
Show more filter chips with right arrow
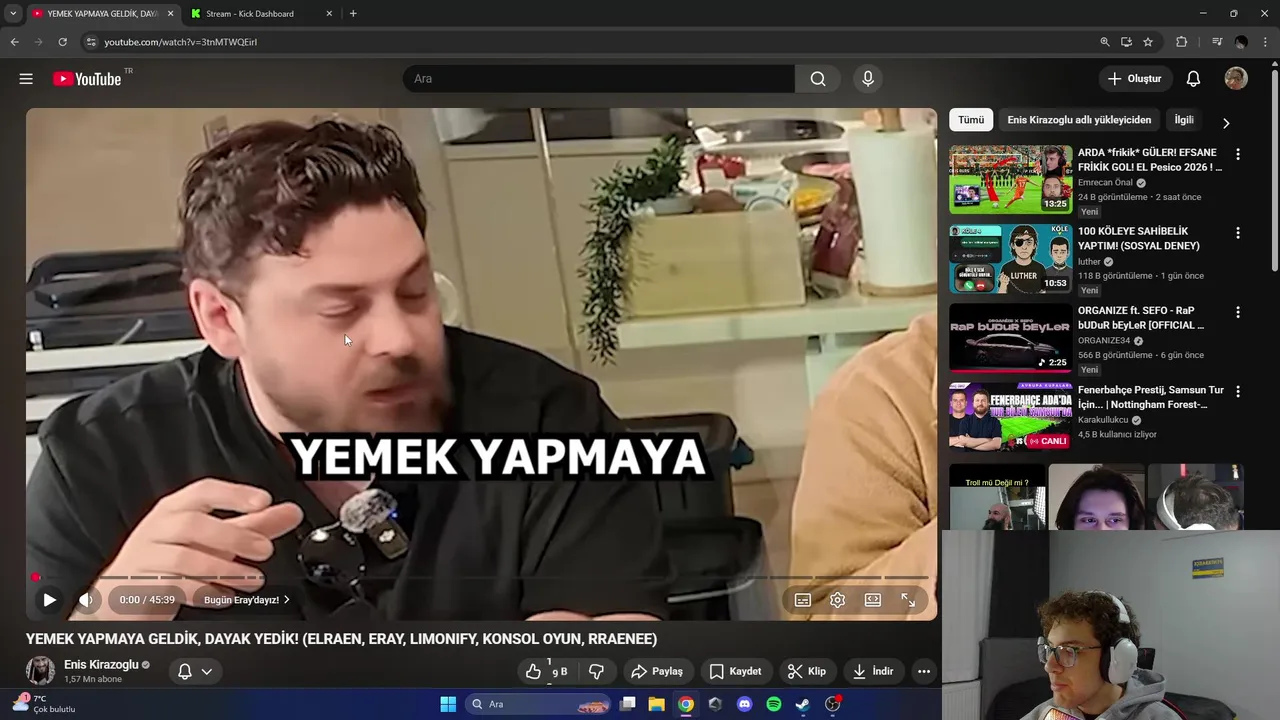click(x=1226, y=123)
